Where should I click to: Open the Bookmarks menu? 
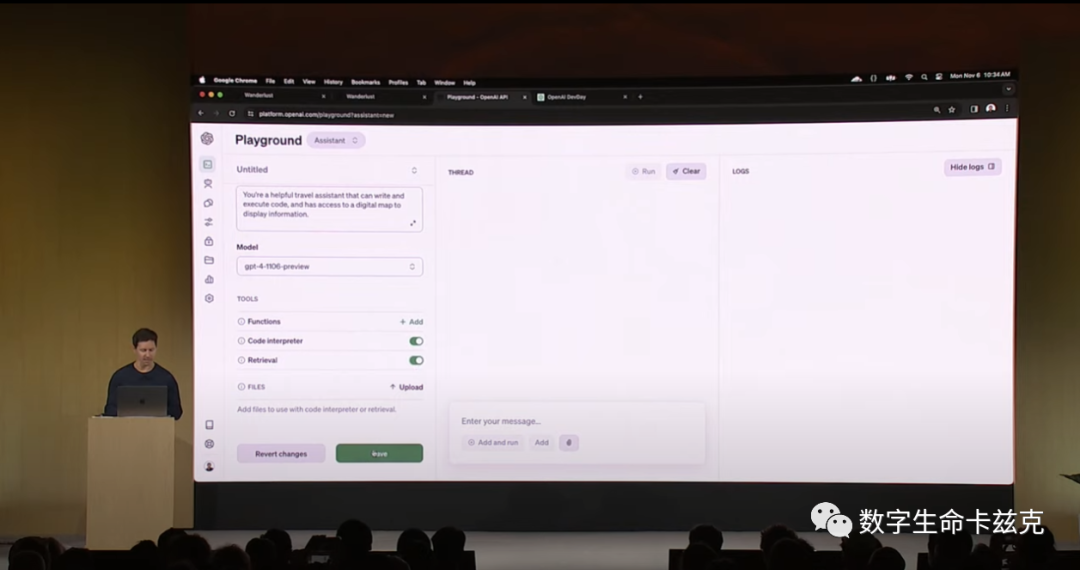point(365,82)
